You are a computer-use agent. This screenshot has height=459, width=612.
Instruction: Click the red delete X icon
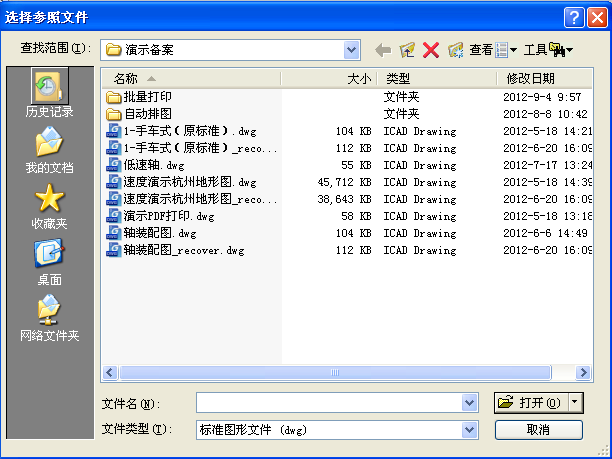pos(431,49)
